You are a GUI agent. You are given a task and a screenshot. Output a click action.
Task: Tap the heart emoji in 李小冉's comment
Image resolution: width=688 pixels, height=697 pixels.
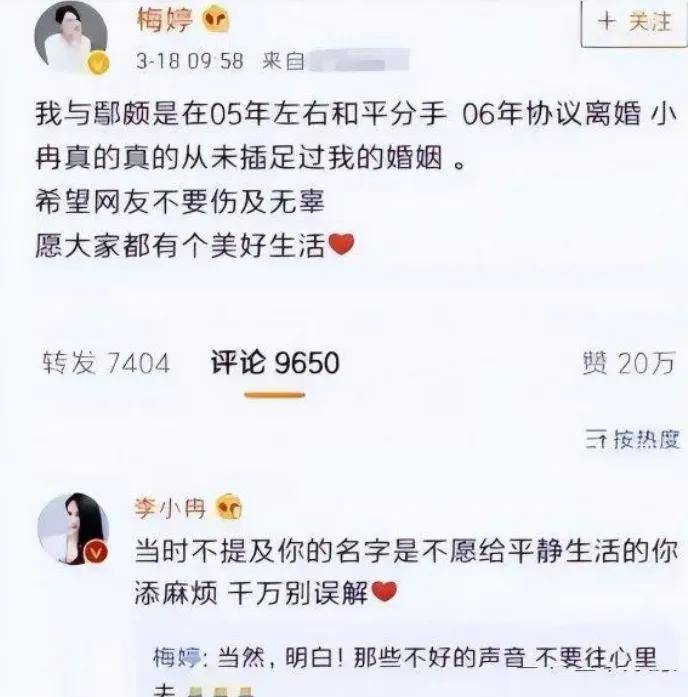coord(384,591)
